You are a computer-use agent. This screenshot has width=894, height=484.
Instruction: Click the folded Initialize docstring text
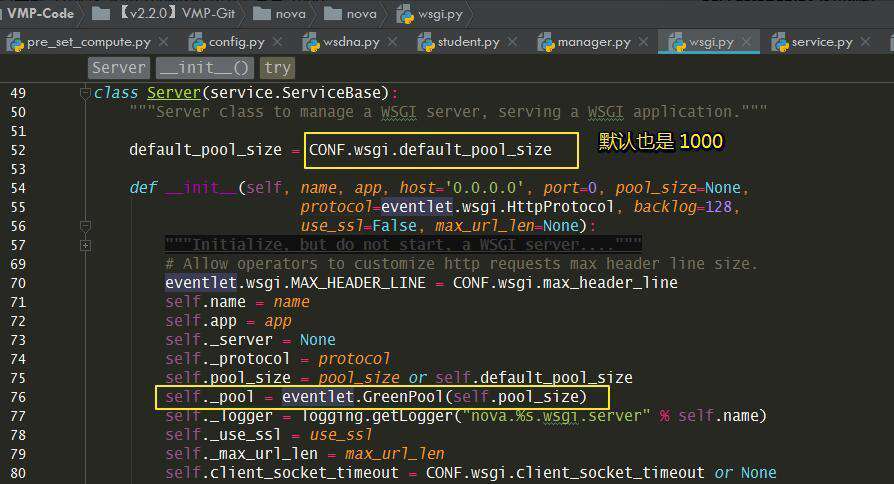(404, 245)
